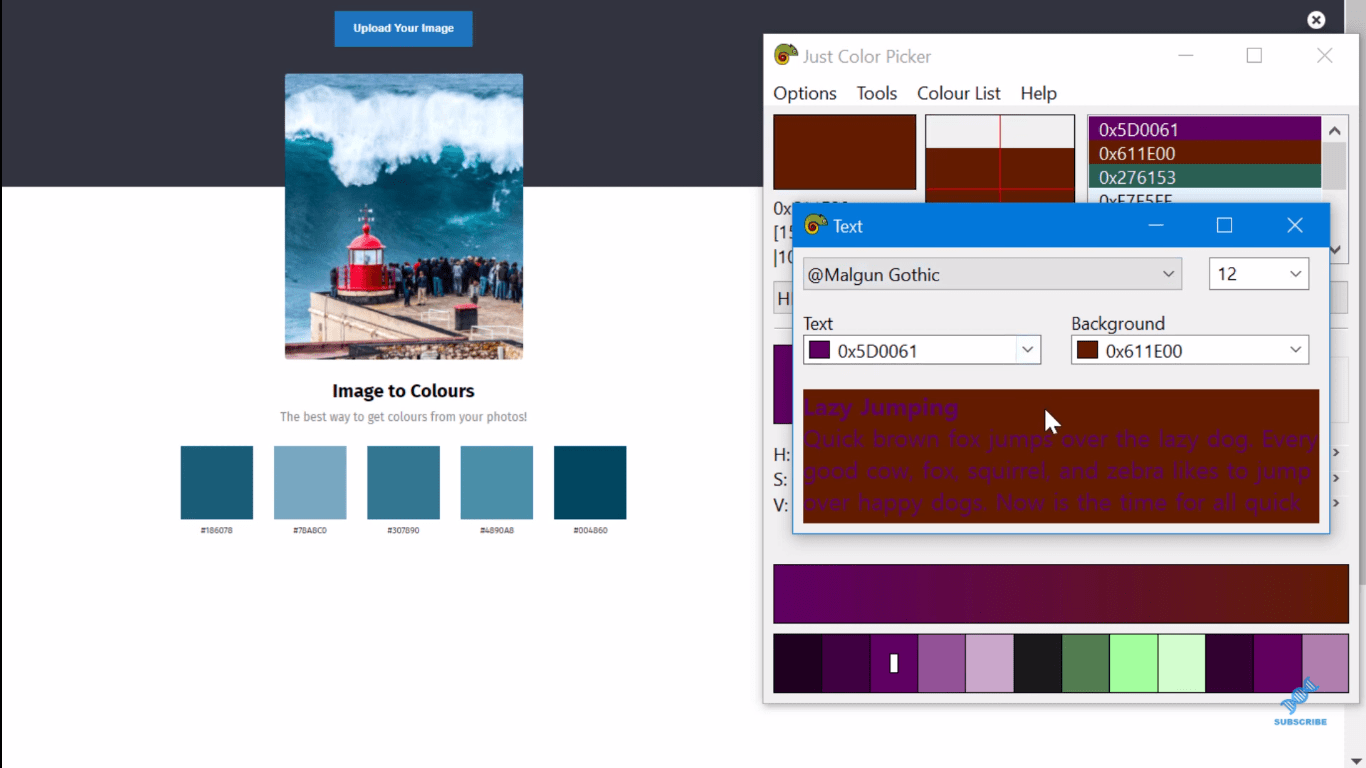Close the Text dialog
This screenshot has width=1366, height=768.
(x=1294, y=226)
